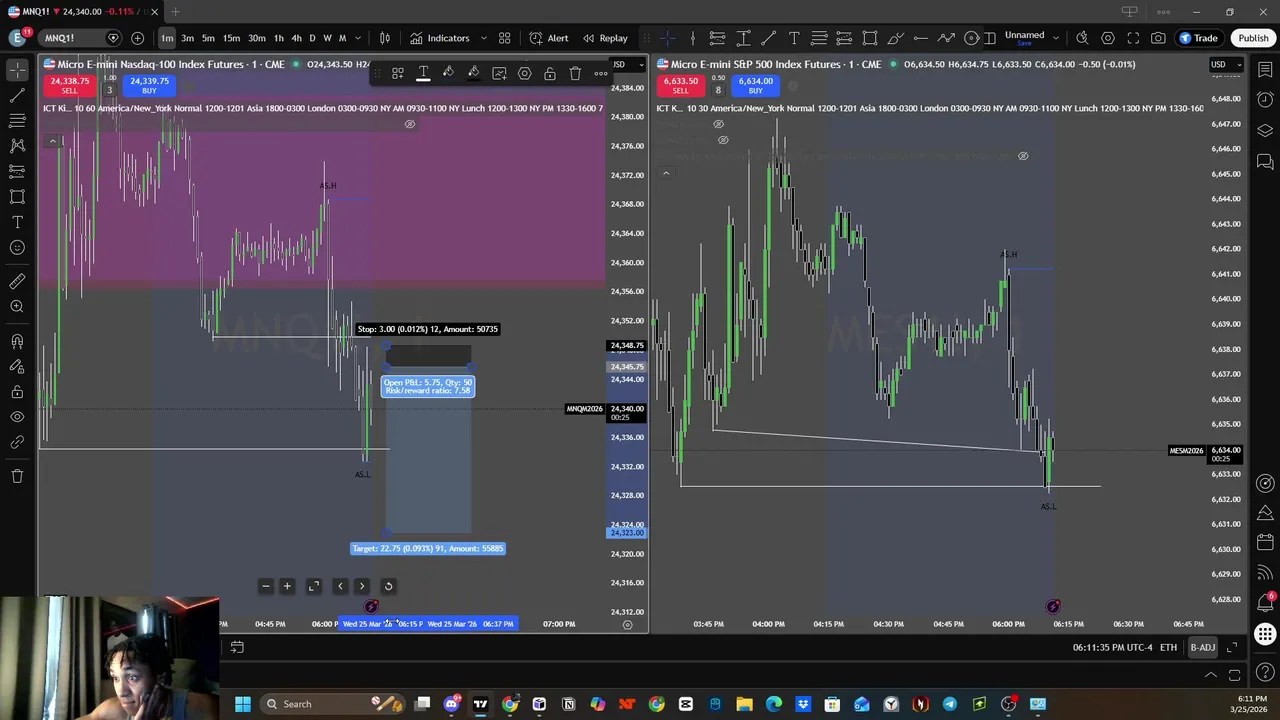
Task: Remove drawings with left sidebar trash icon
Action: [17, 476]
